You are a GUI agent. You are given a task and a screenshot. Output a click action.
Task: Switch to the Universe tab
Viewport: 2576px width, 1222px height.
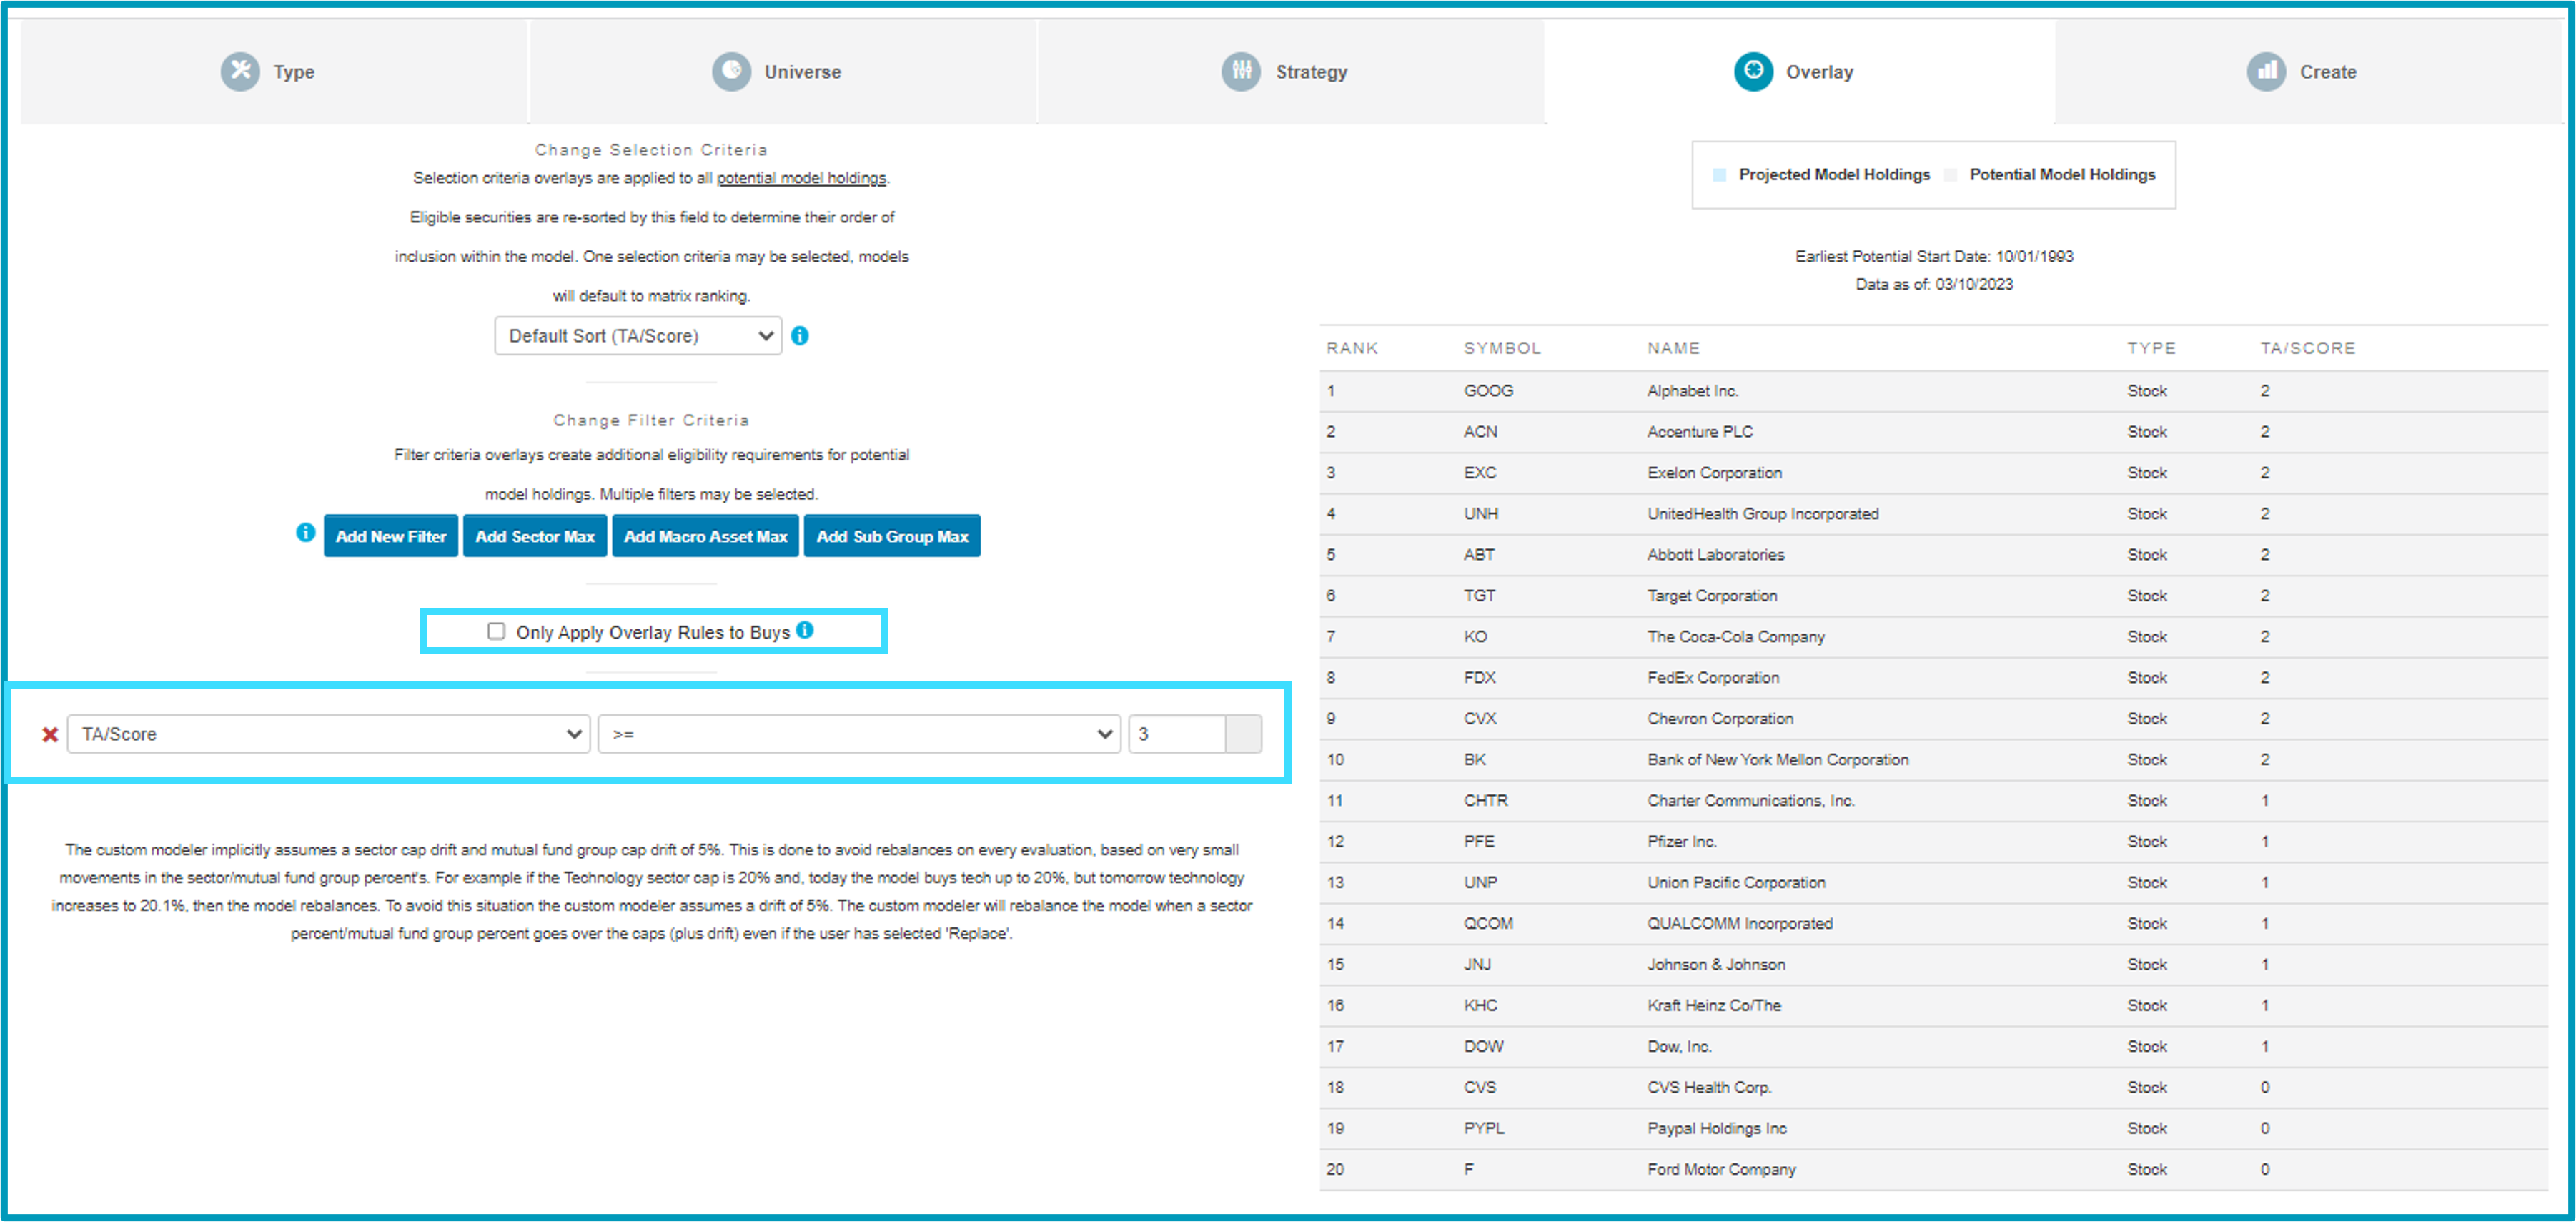point(783,72)
